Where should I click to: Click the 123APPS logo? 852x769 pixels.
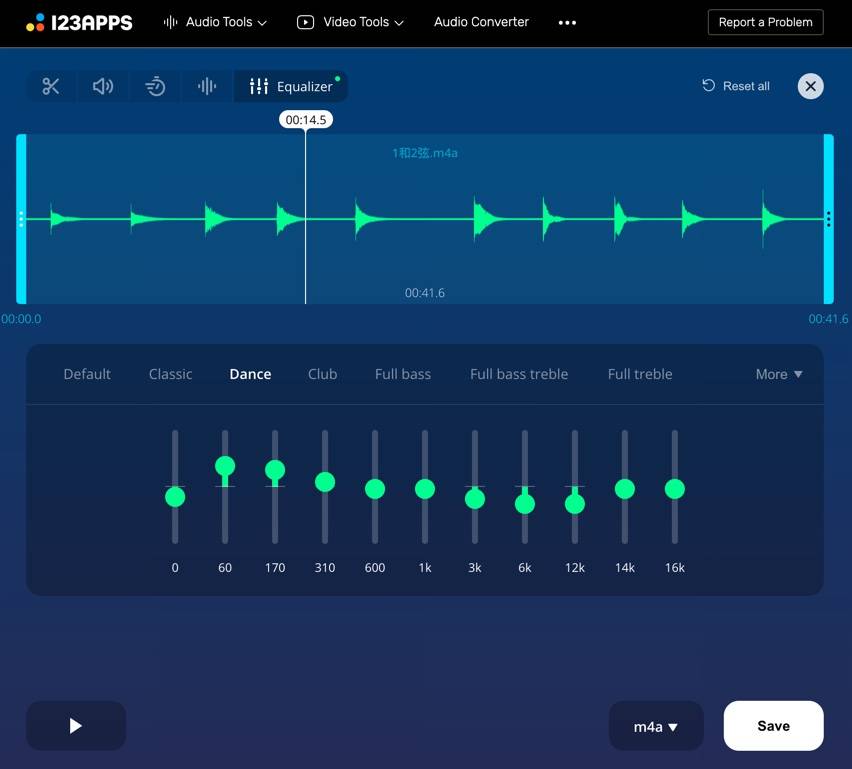point(79,22)
